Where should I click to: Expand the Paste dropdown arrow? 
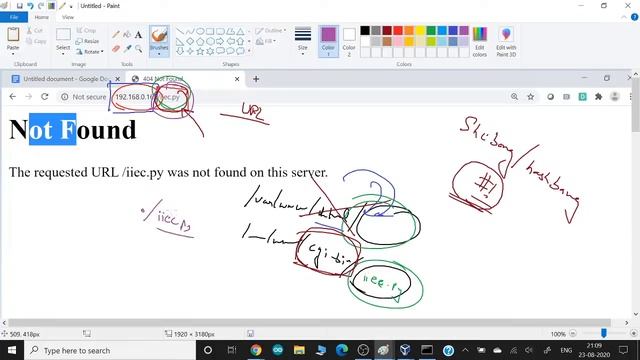coord(13,54)
